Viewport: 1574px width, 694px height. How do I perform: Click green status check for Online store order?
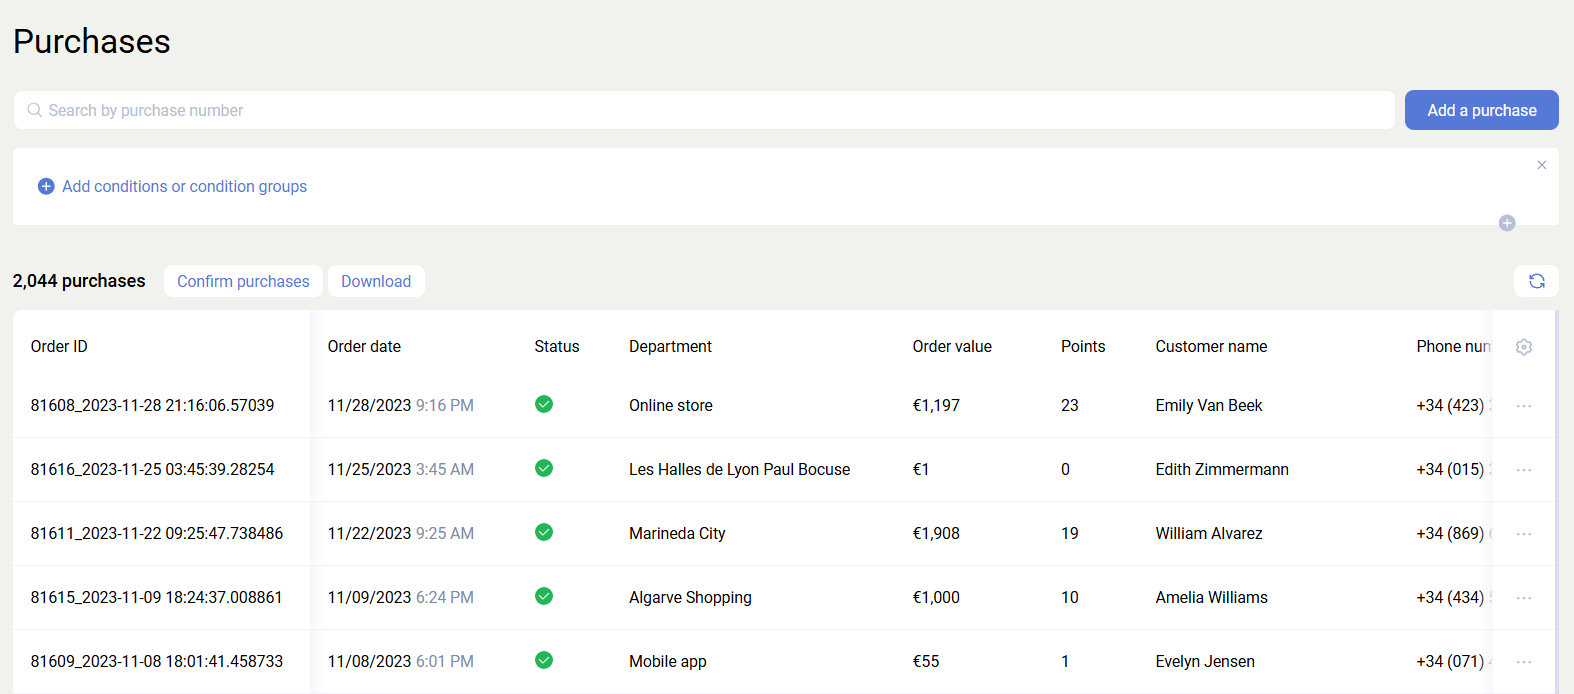[x=544, y=404]
